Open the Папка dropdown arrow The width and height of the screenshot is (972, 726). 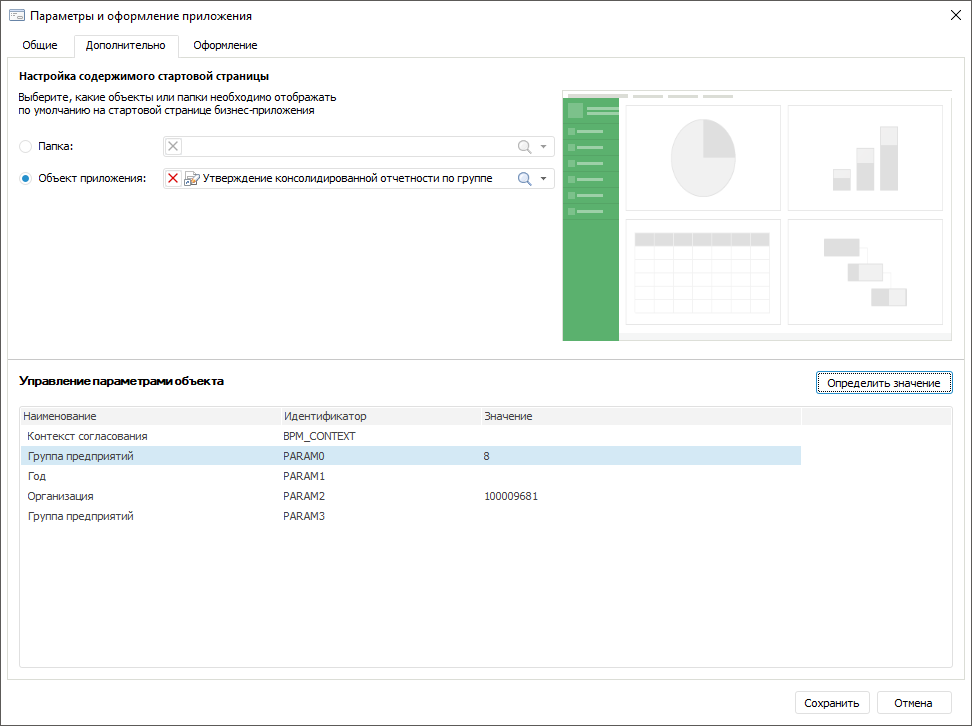pyautogui.click(x=544, y=147)
